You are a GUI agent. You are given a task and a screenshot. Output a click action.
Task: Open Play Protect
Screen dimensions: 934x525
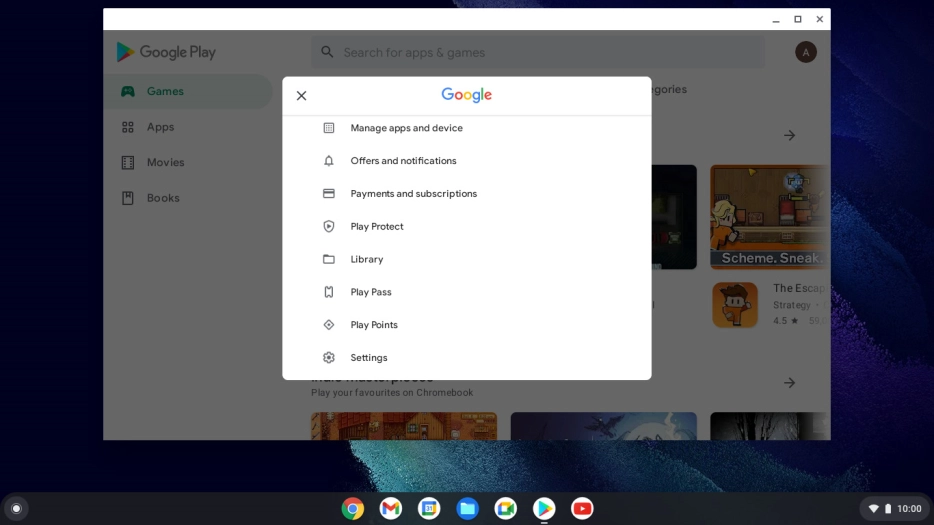click(466, 226)
